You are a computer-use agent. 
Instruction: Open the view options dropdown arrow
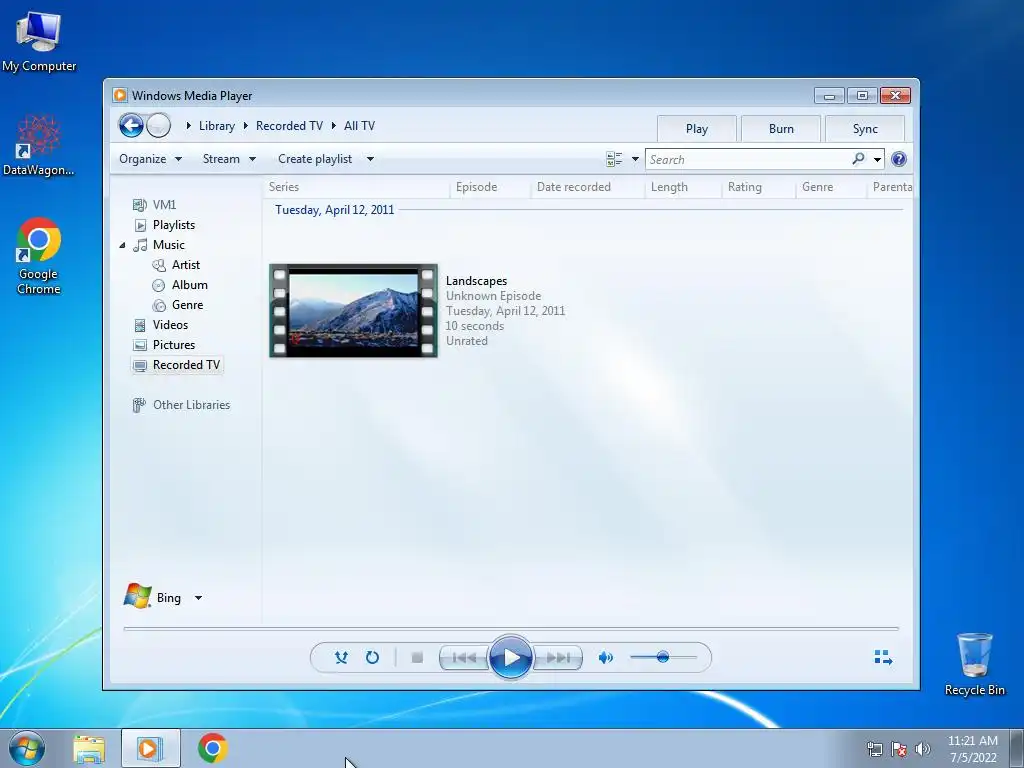pos(635,159)
